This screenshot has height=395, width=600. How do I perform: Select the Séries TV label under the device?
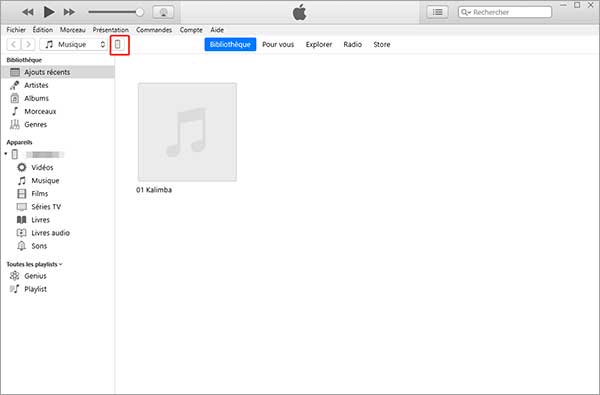[x=46, y=207]
